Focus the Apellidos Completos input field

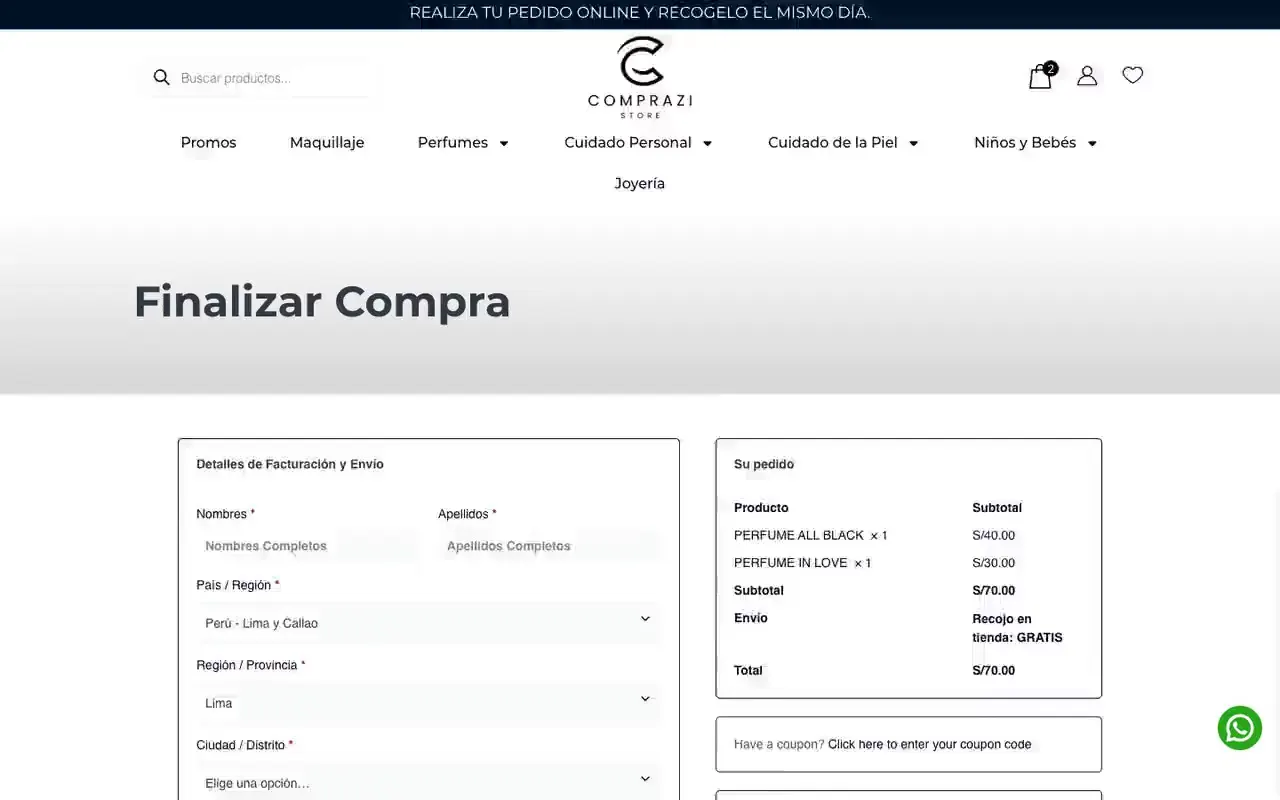pyautogui.click(x=549, y=546)
